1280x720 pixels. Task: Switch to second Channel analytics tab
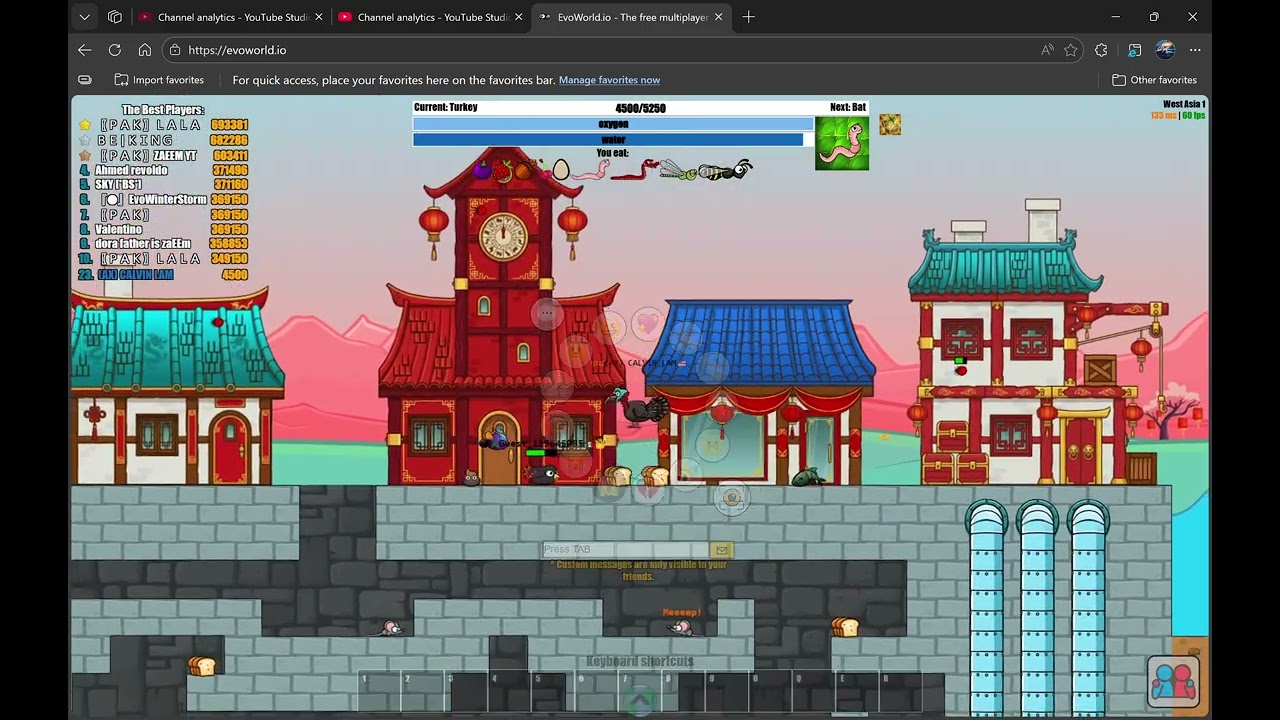click(x=432, y=17)
